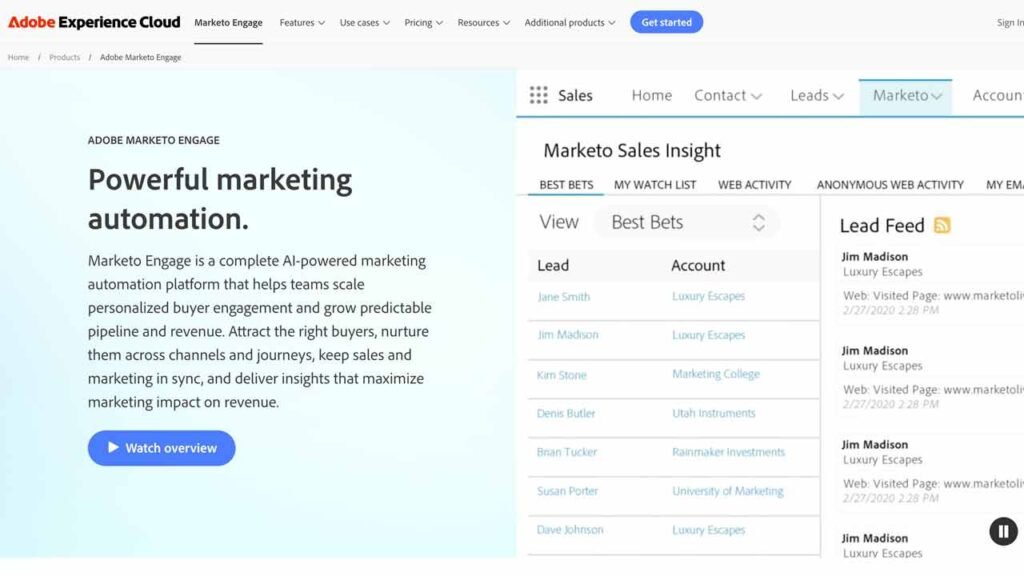
Task: Expand the Contact menu in Sales bar
Action: [728, 95]
